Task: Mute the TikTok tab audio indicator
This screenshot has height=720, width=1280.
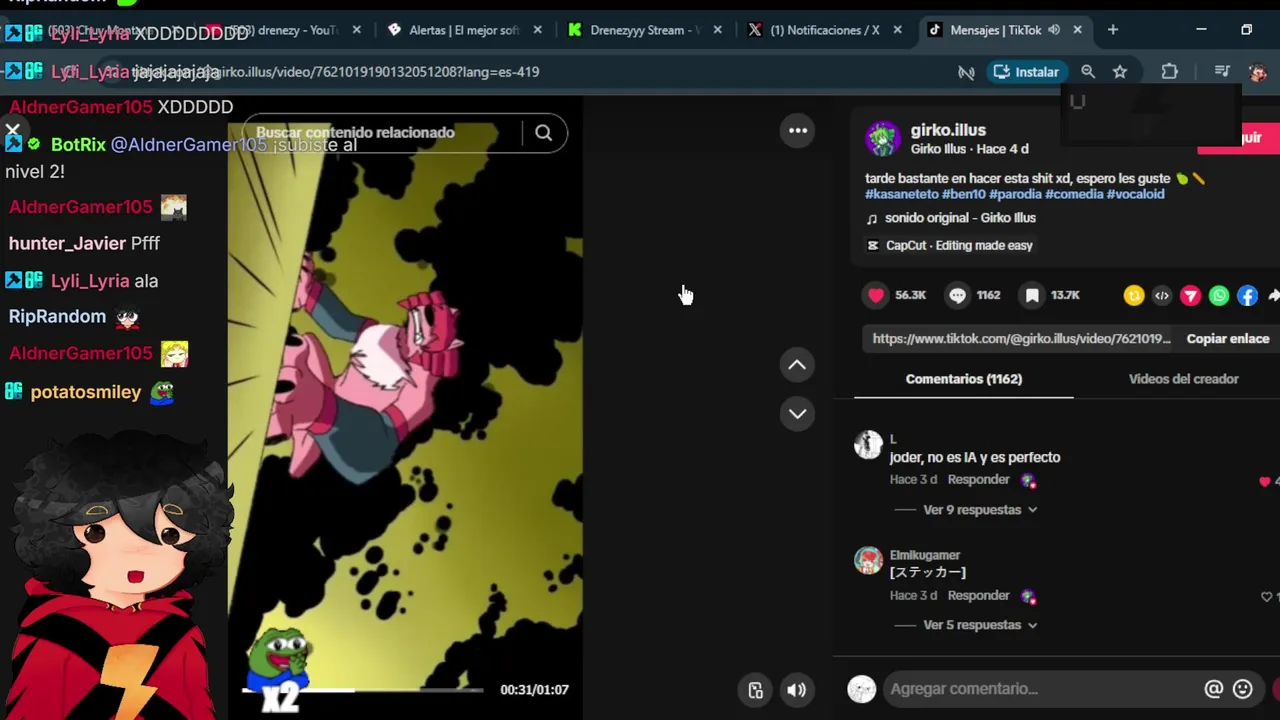Action: tap(1054, 30)
